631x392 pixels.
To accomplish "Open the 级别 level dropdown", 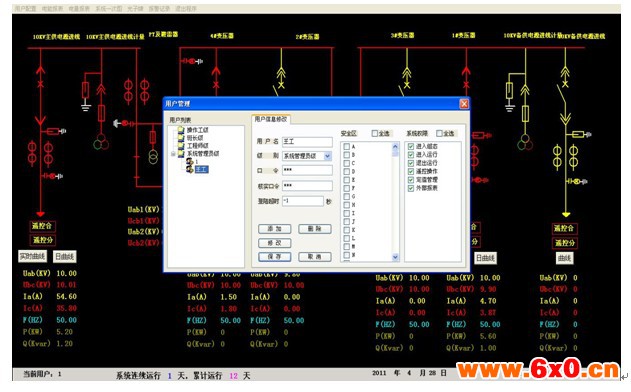I will (328, 156).
